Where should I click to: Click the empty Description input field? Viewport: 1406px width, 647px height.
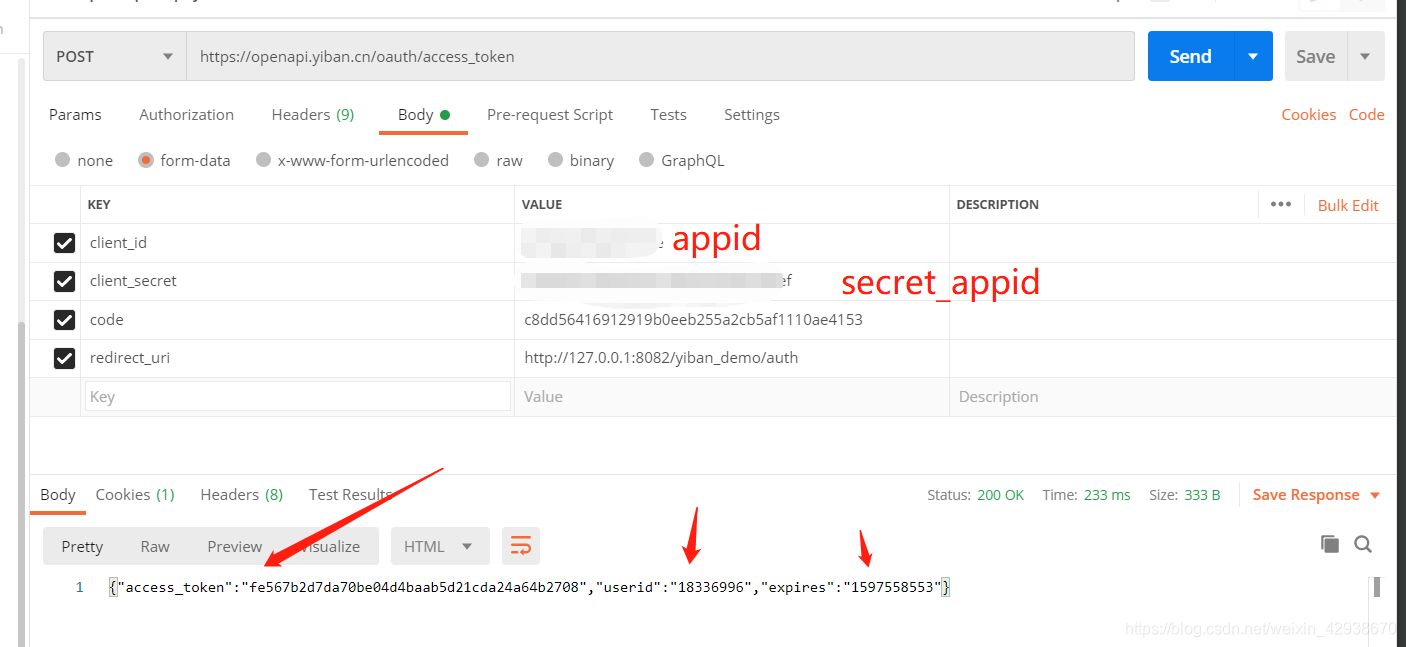[x=1172, y=396]
